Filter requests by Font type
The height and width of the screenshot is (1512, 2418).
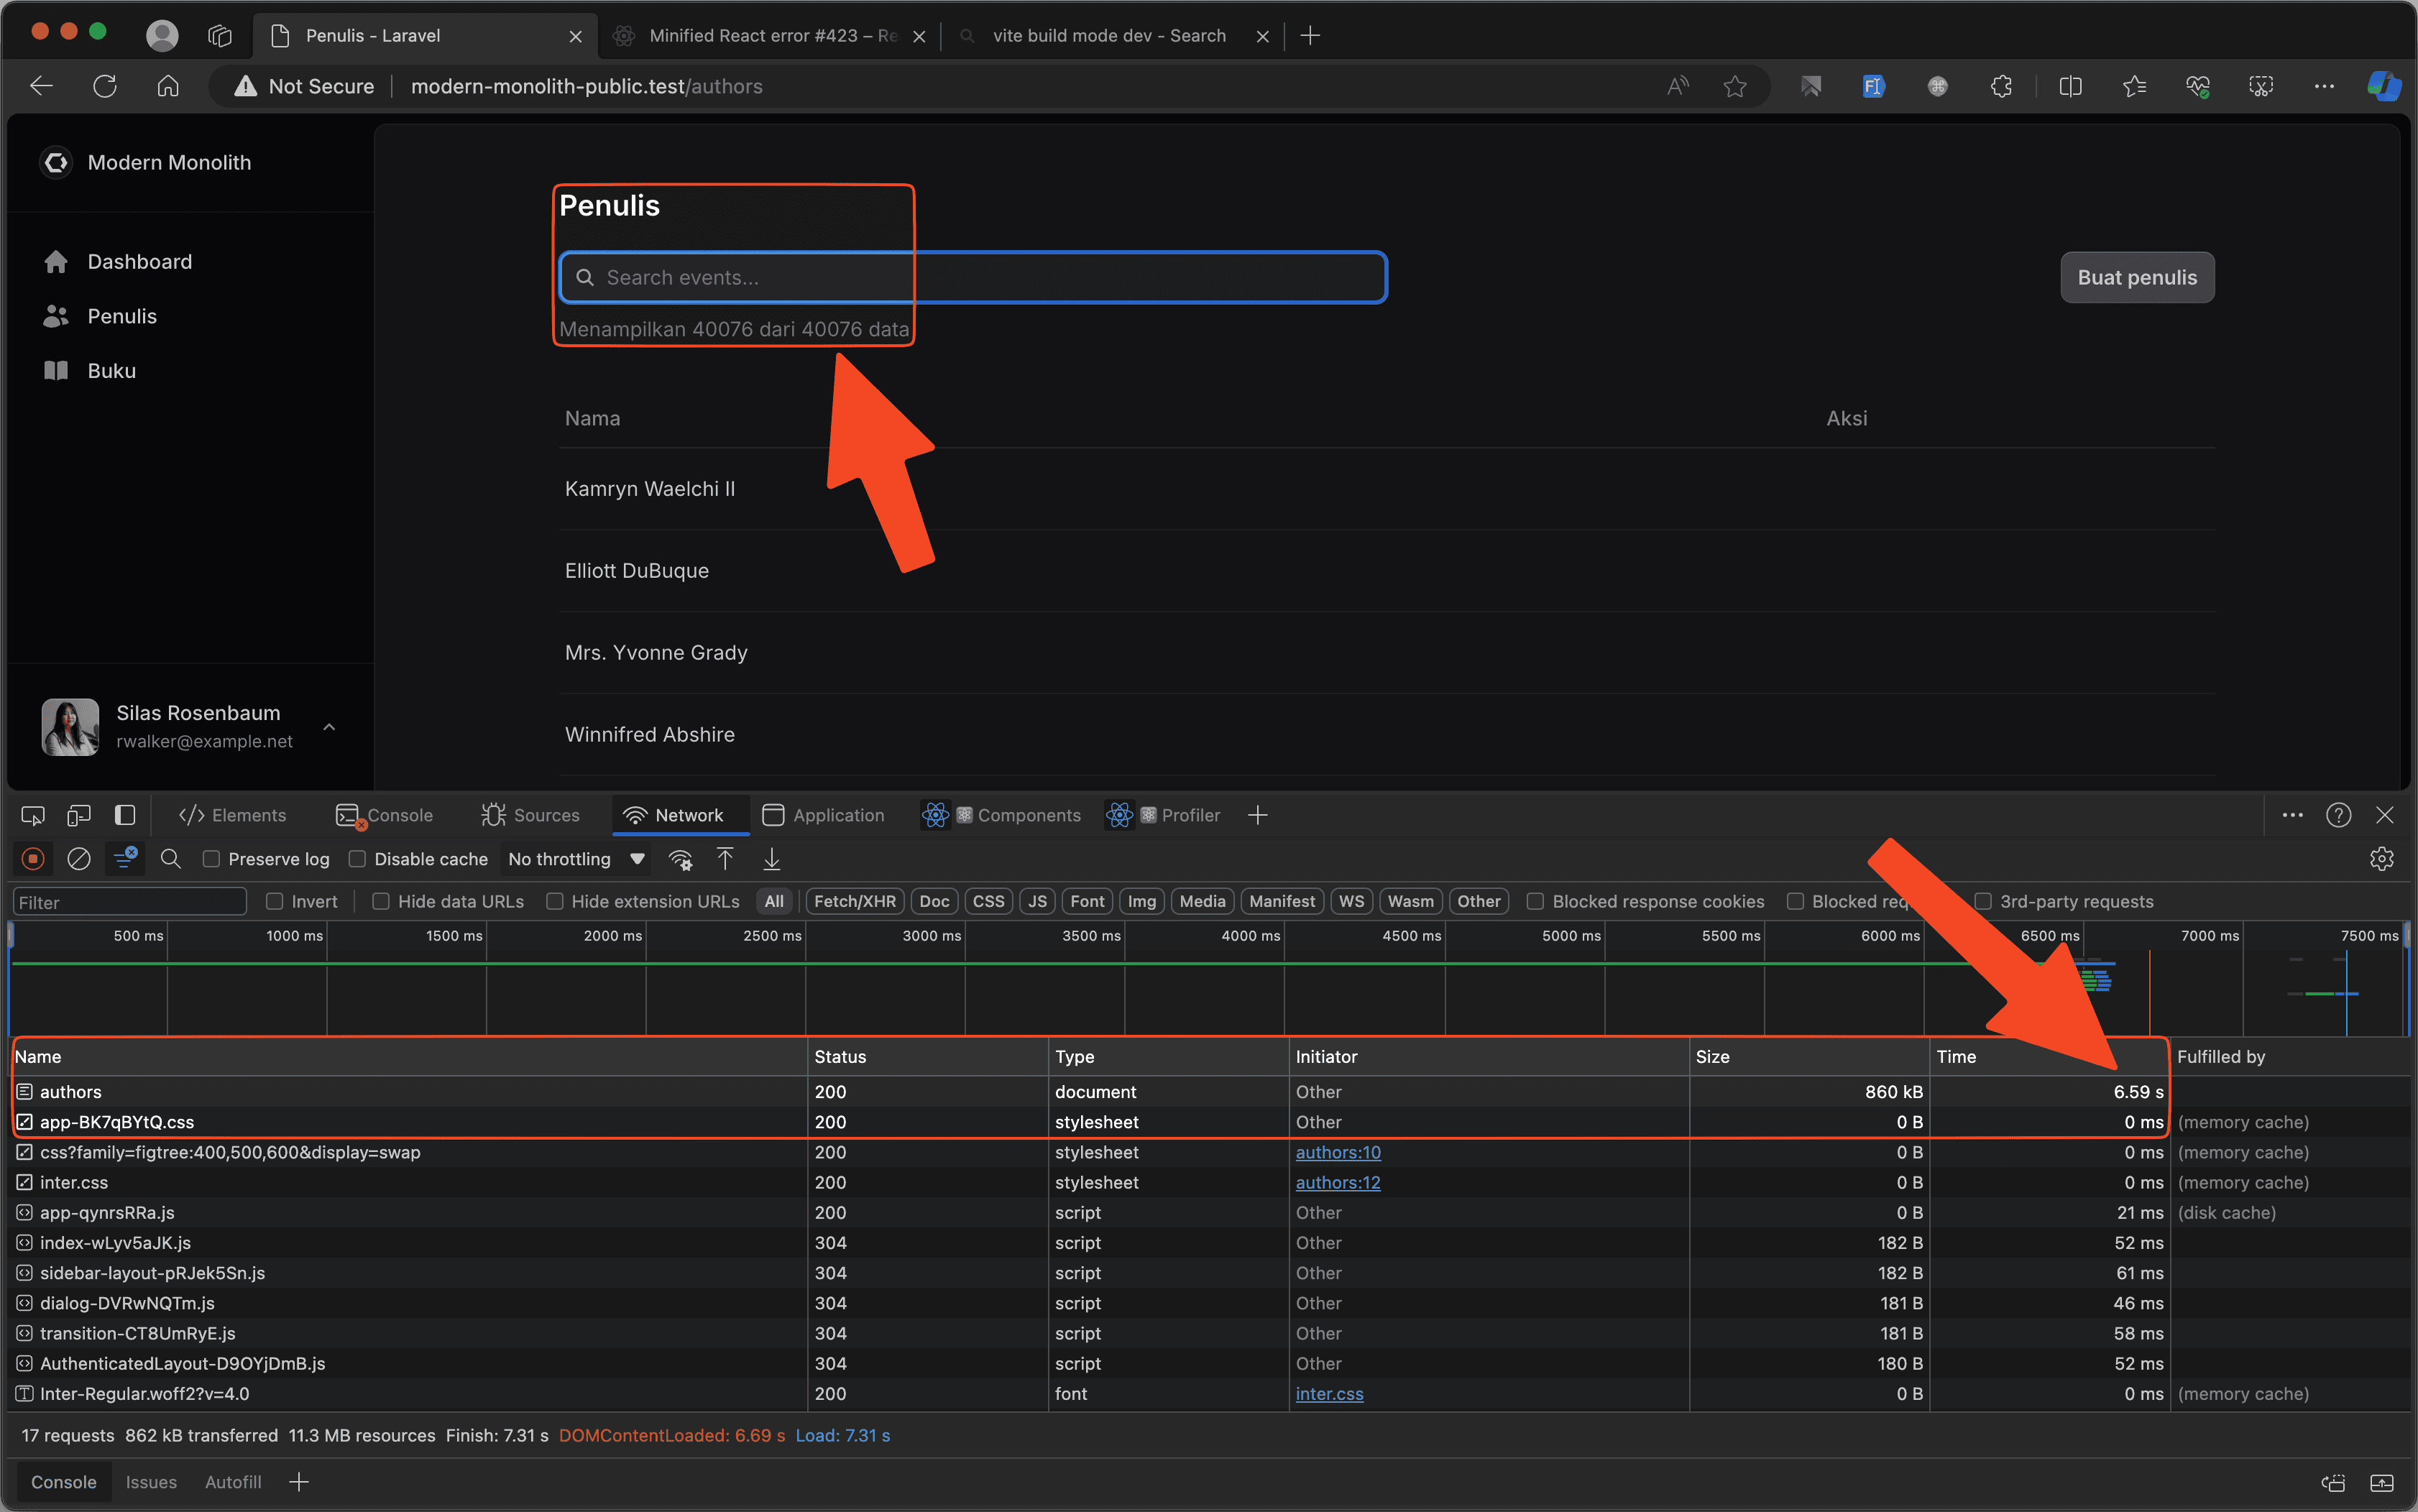tap(1087, 901)
